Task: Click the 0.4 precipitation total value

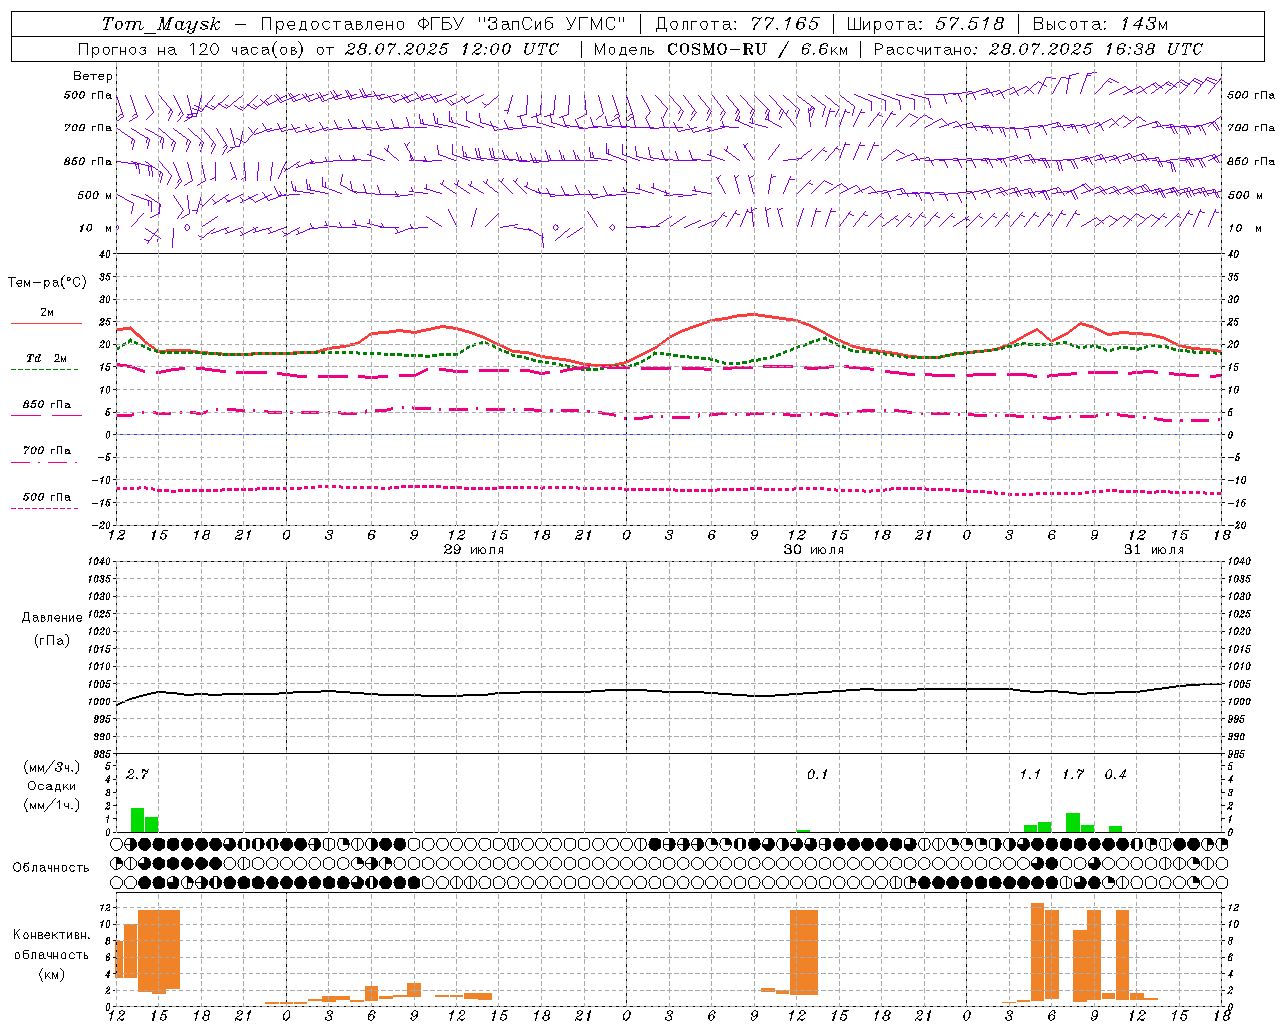Action: pos(1115,775)
